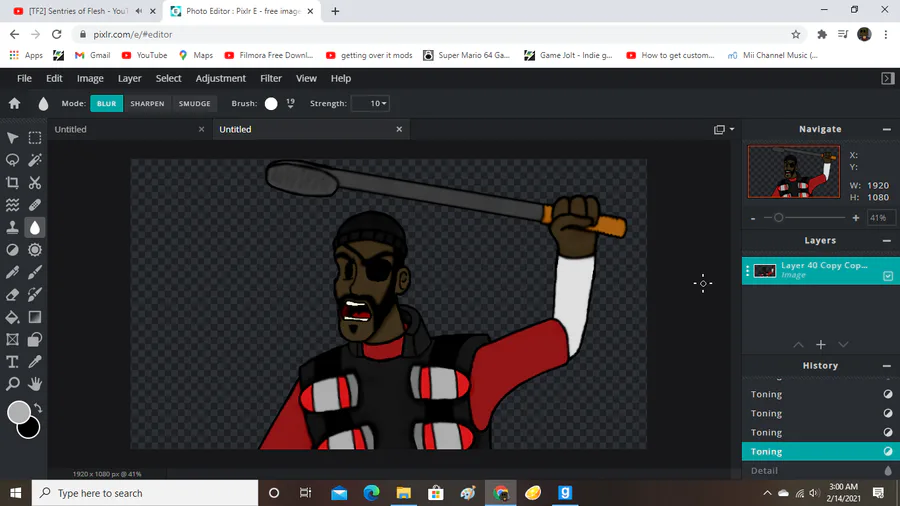
Task: Open the Select menu
Action: pyautogui.click(x=168, y=79)
